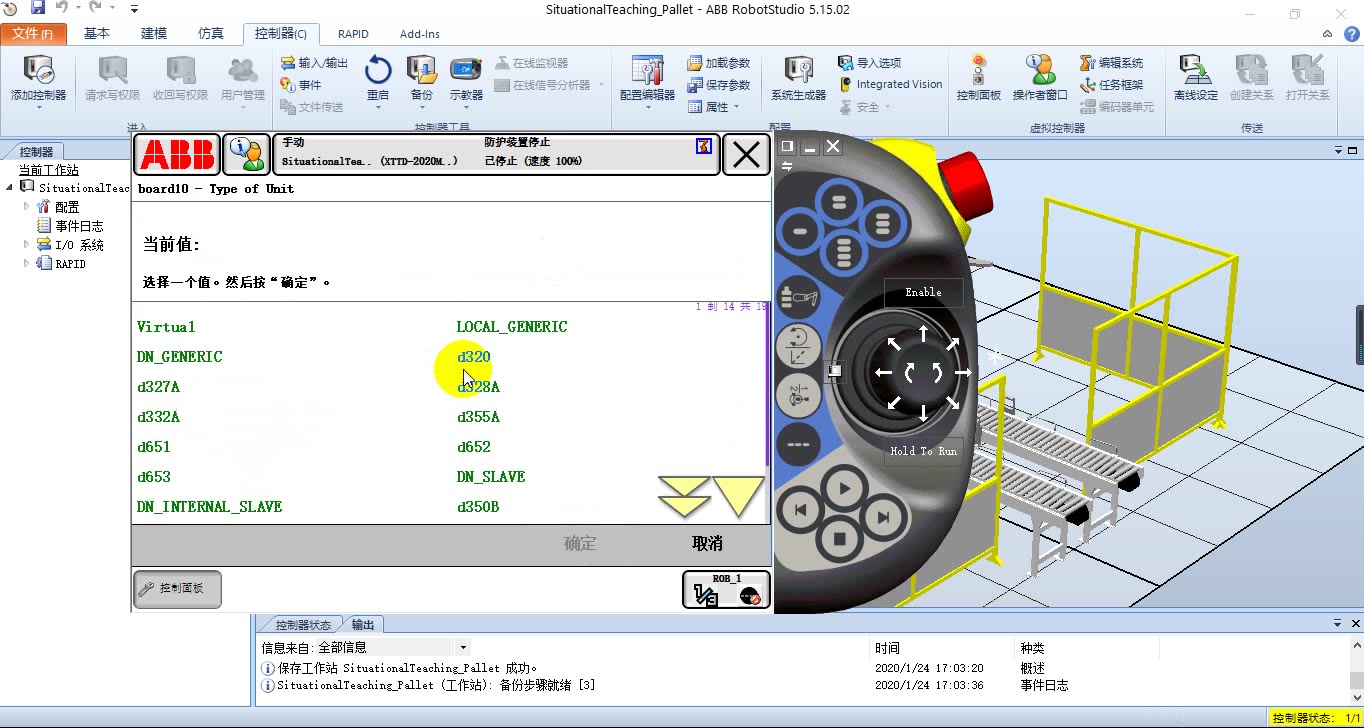Switch to 建模 ribbon tab
Viewport: 1364px width, 728px height.
tap(154, 33)
